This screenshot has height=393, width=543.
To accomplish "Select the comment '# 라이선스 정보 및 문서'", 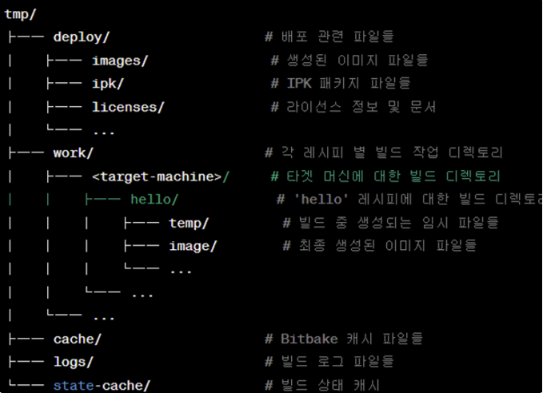I will tap(353, 107).
